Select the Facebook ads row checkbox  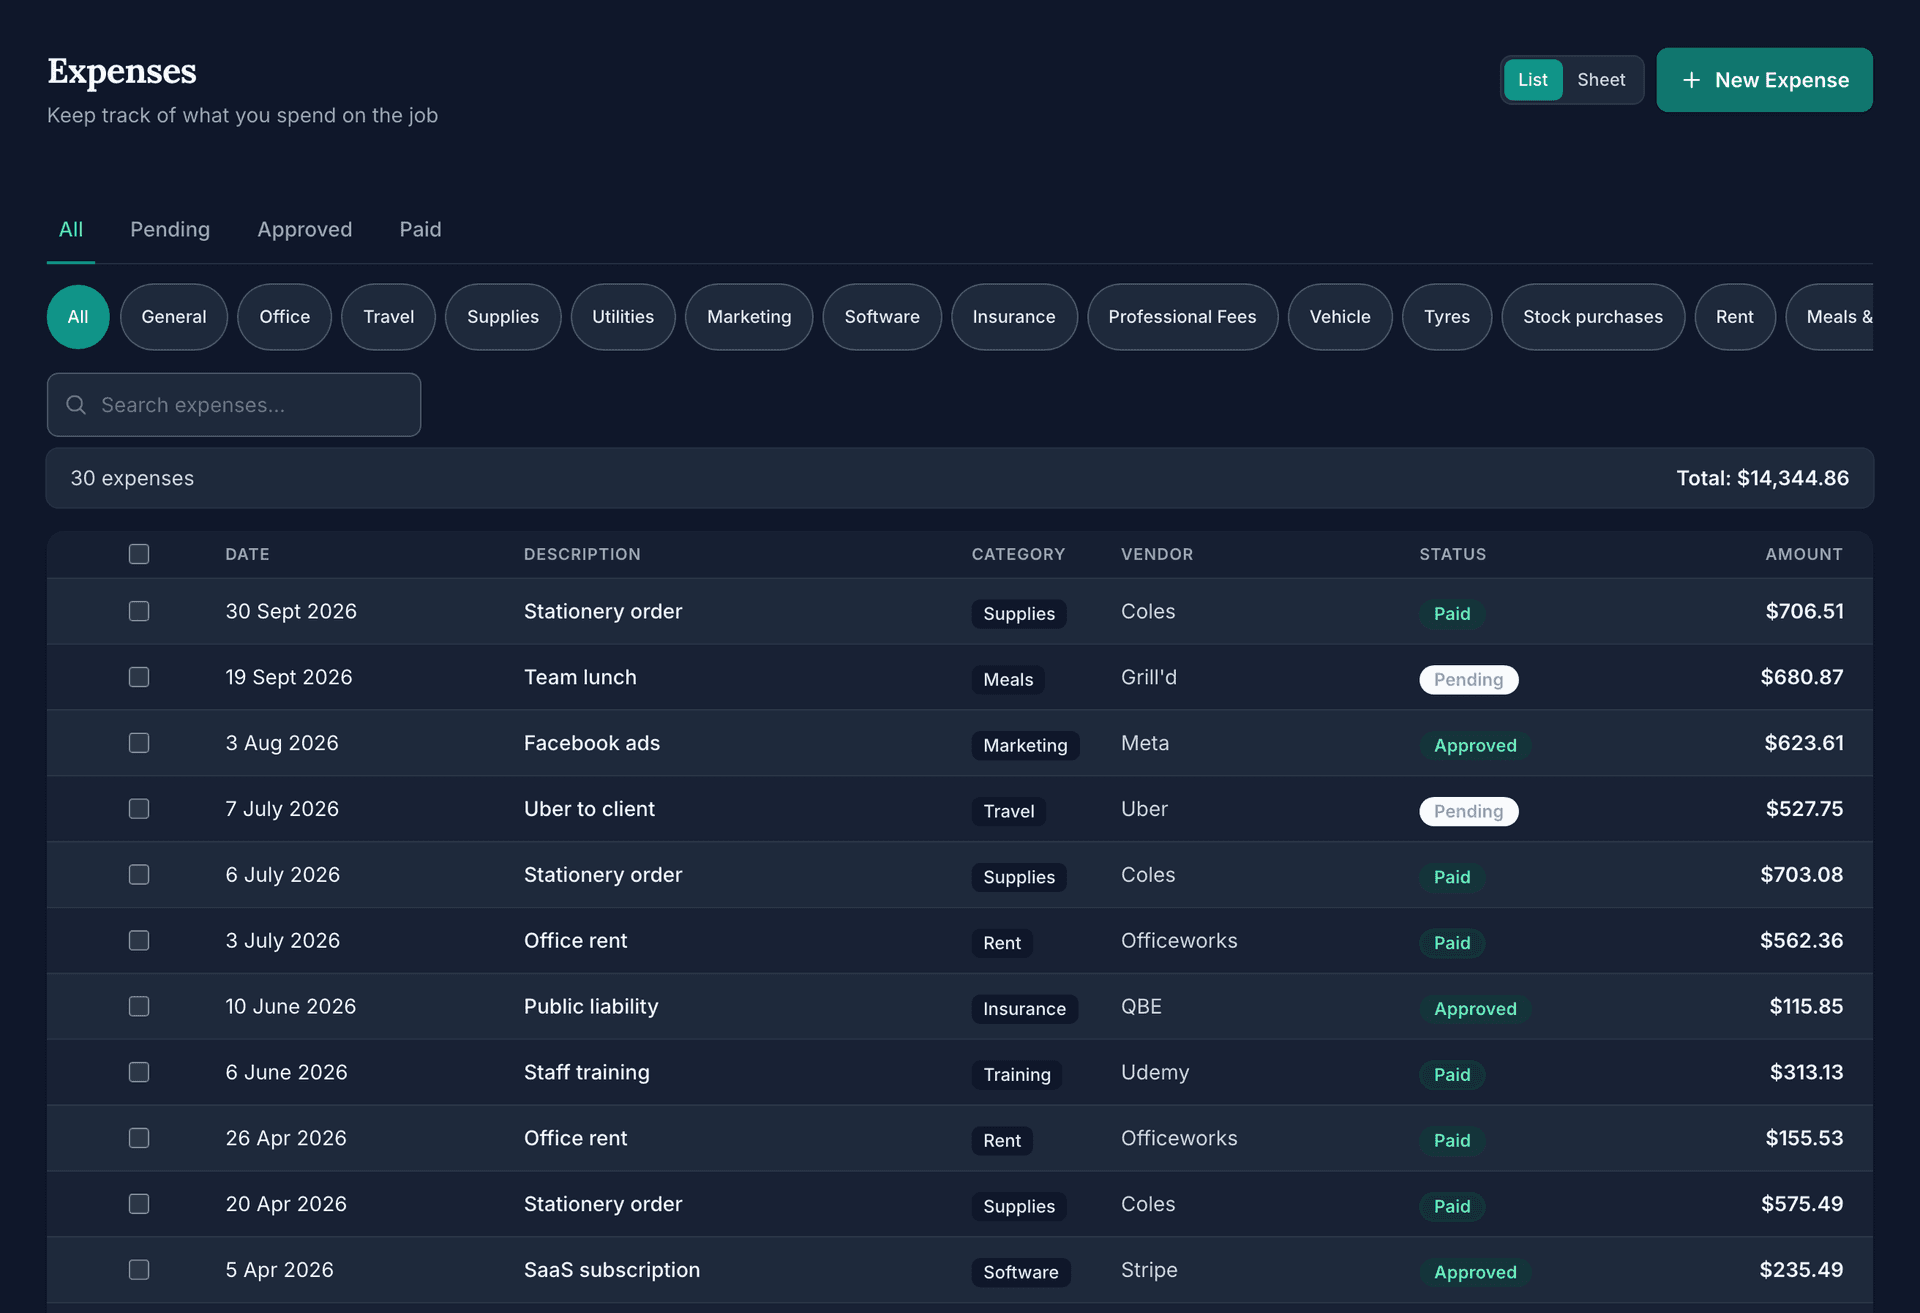click(x=139, y=743)
